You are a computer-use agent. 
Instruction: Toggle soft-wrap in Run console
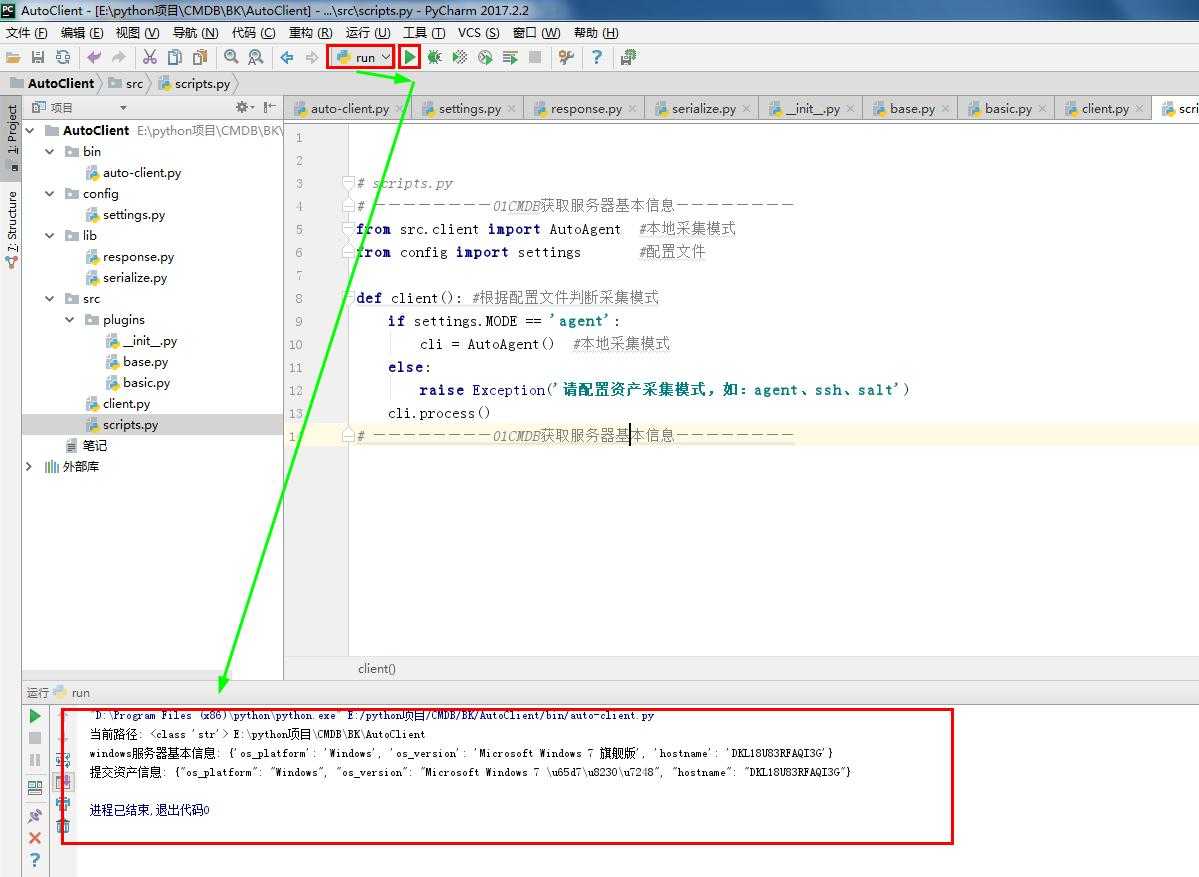click(63, 759)
